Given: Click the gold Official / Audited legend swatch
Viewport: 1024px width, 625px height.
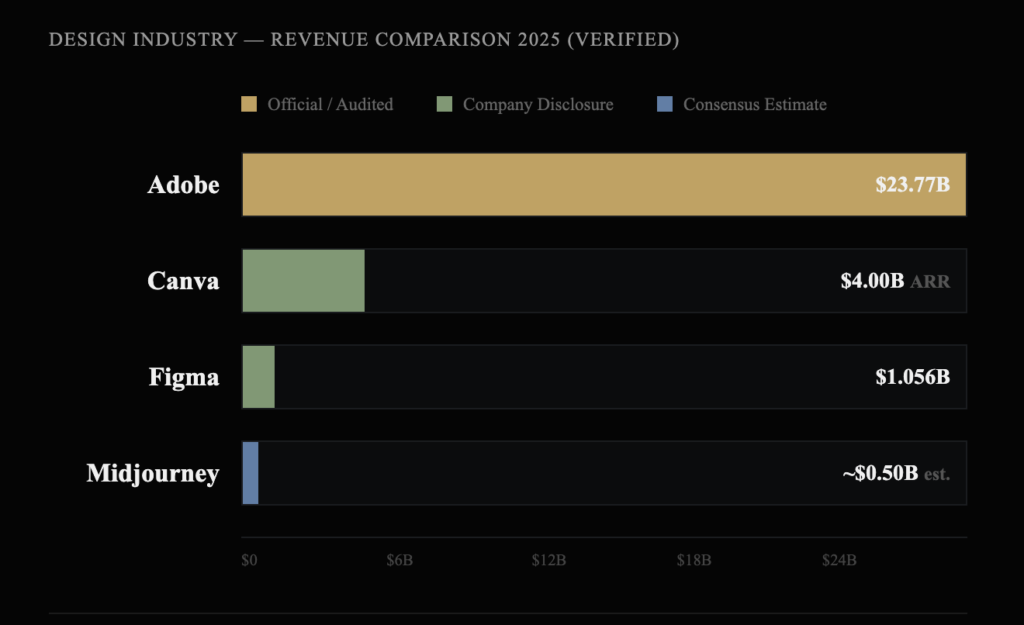Looking at the screenshot, I should 249,104.
